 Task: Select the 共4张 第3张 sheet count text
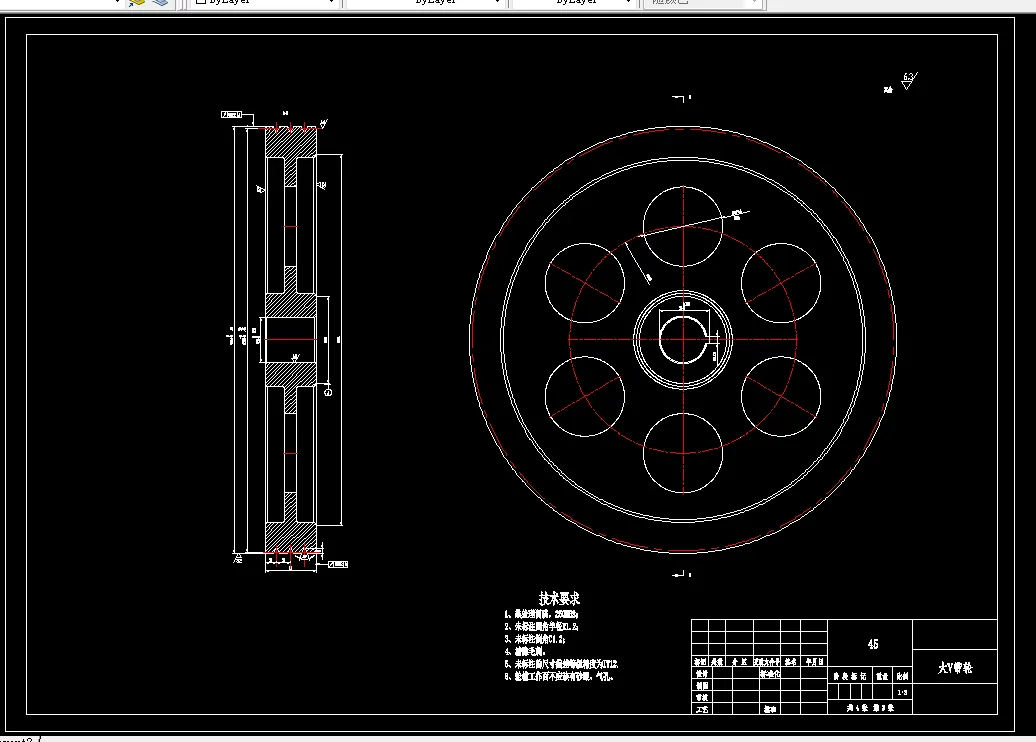click(870, 708)
